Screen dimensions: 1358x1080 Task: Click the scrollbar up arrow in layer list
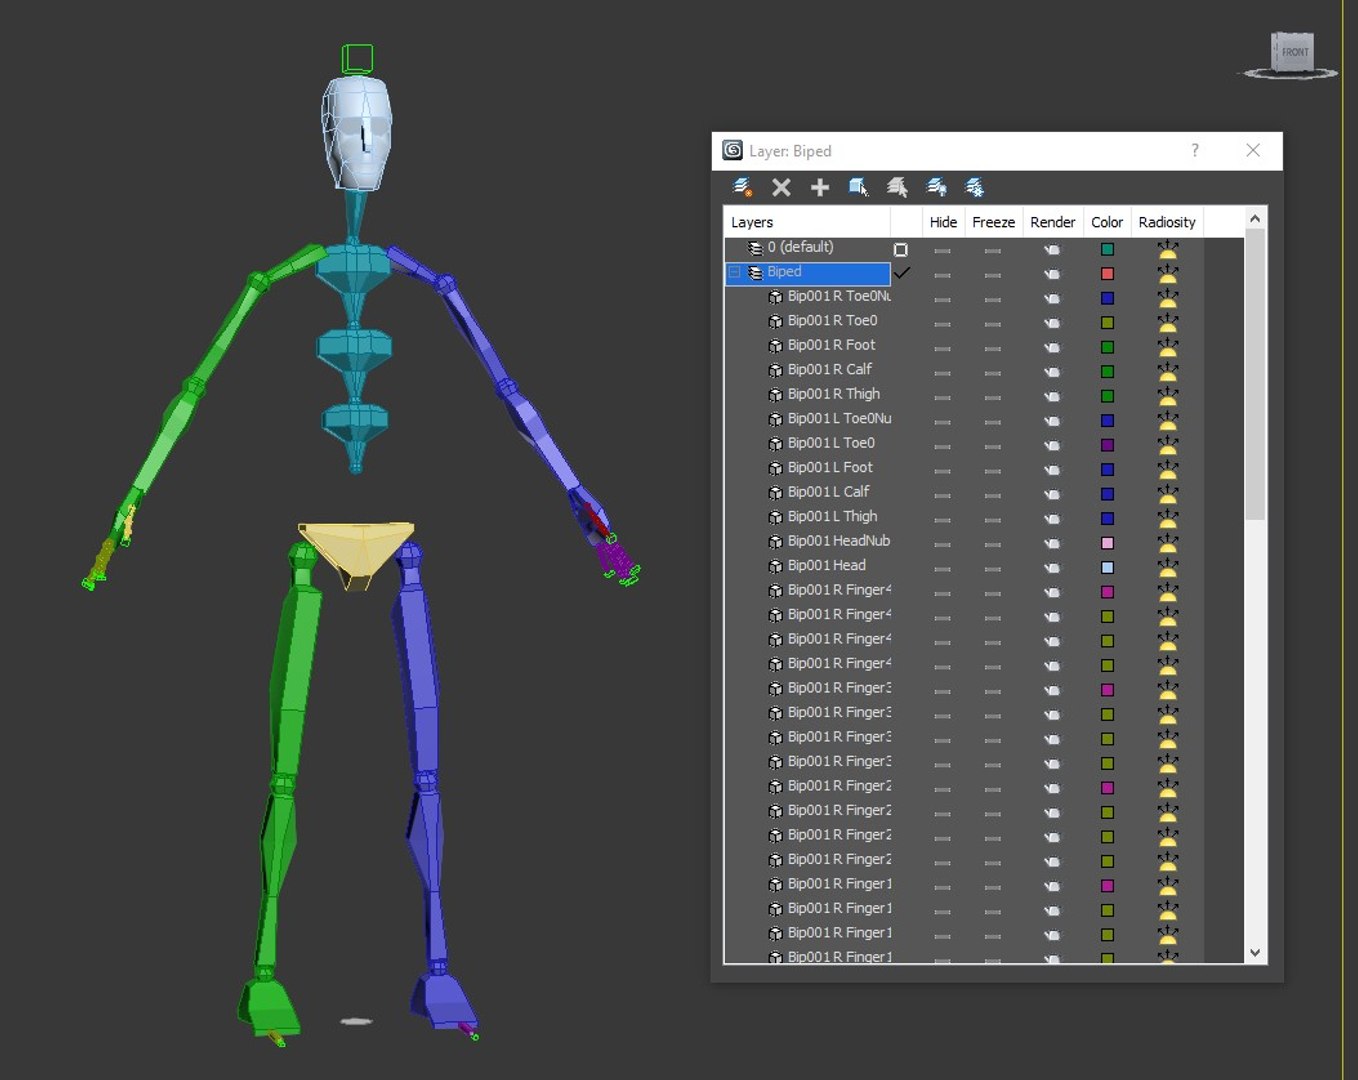point(1255,219)
